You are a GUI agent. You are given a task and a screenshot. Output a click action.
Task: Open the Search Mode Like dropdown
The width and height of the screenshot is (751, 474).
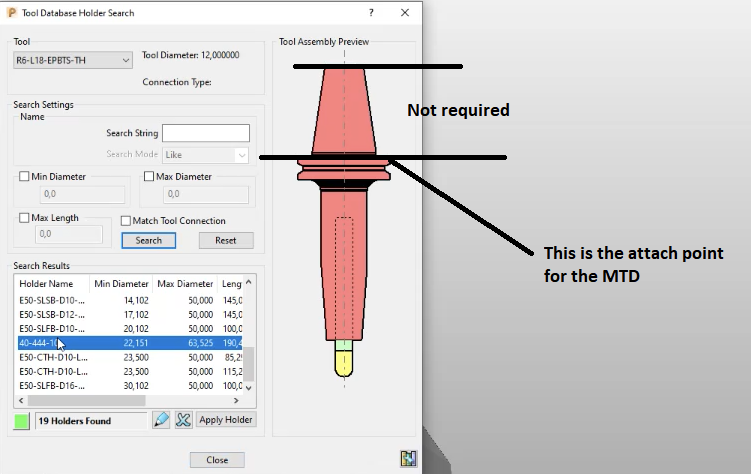tap(205, 155)
